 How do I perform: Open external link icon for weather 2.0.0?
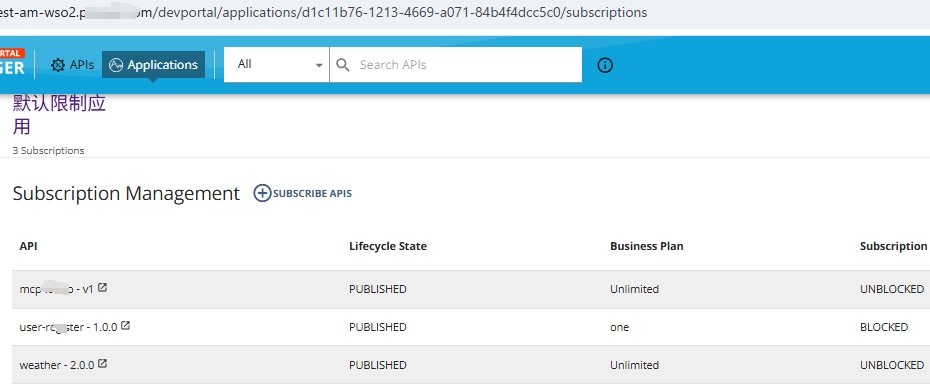coord(102,363)
